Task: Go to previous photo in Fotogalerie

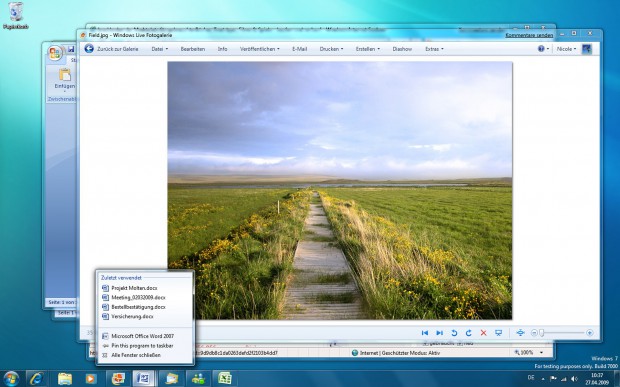Action: (425, 333)
